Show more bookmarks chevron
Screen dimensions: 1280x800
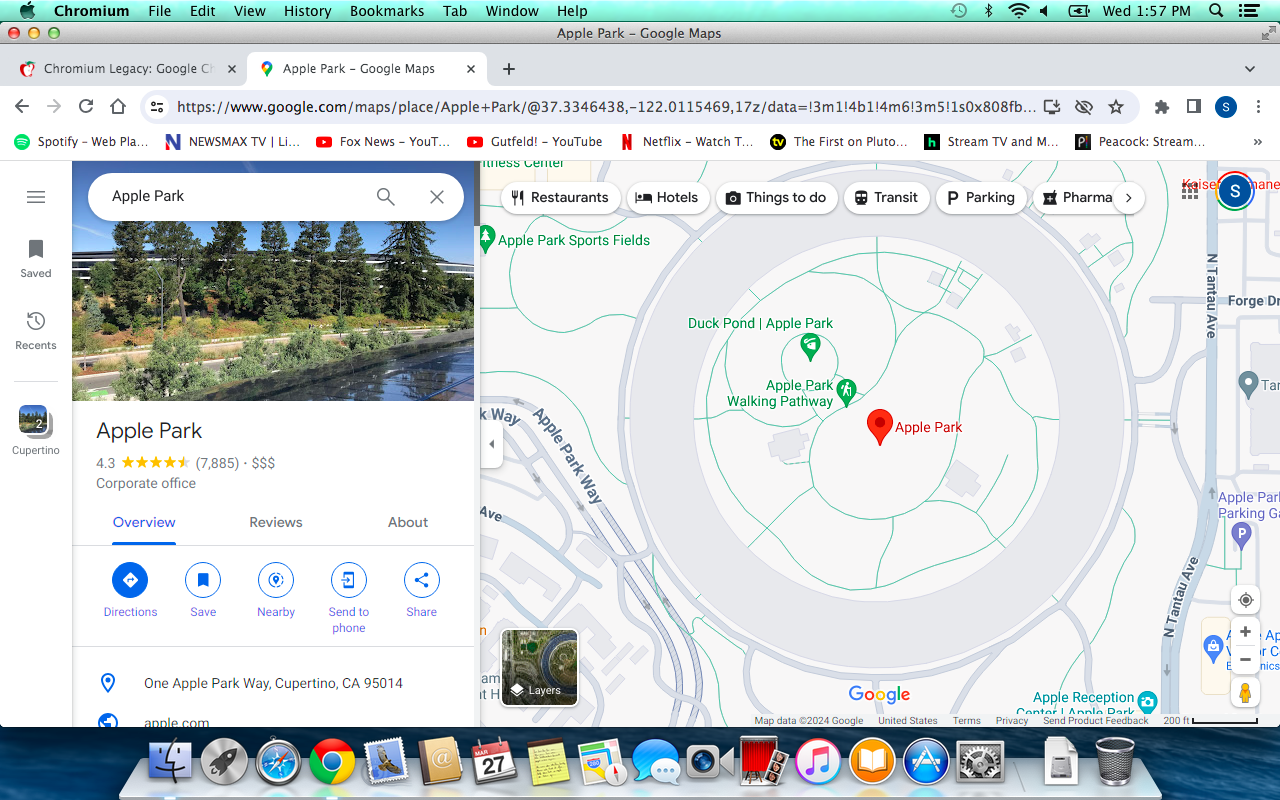(x=1257, y=142)
